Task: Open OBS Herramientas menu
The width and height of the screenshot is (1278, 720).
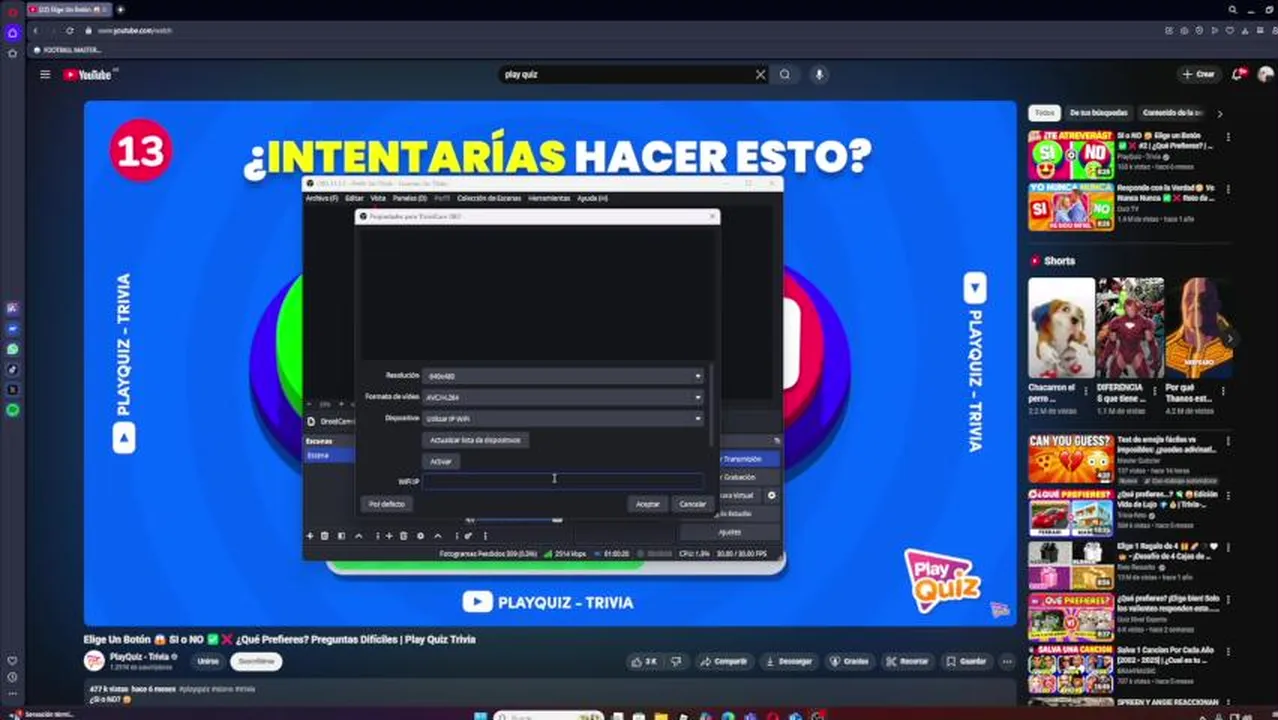Action: 549,198
